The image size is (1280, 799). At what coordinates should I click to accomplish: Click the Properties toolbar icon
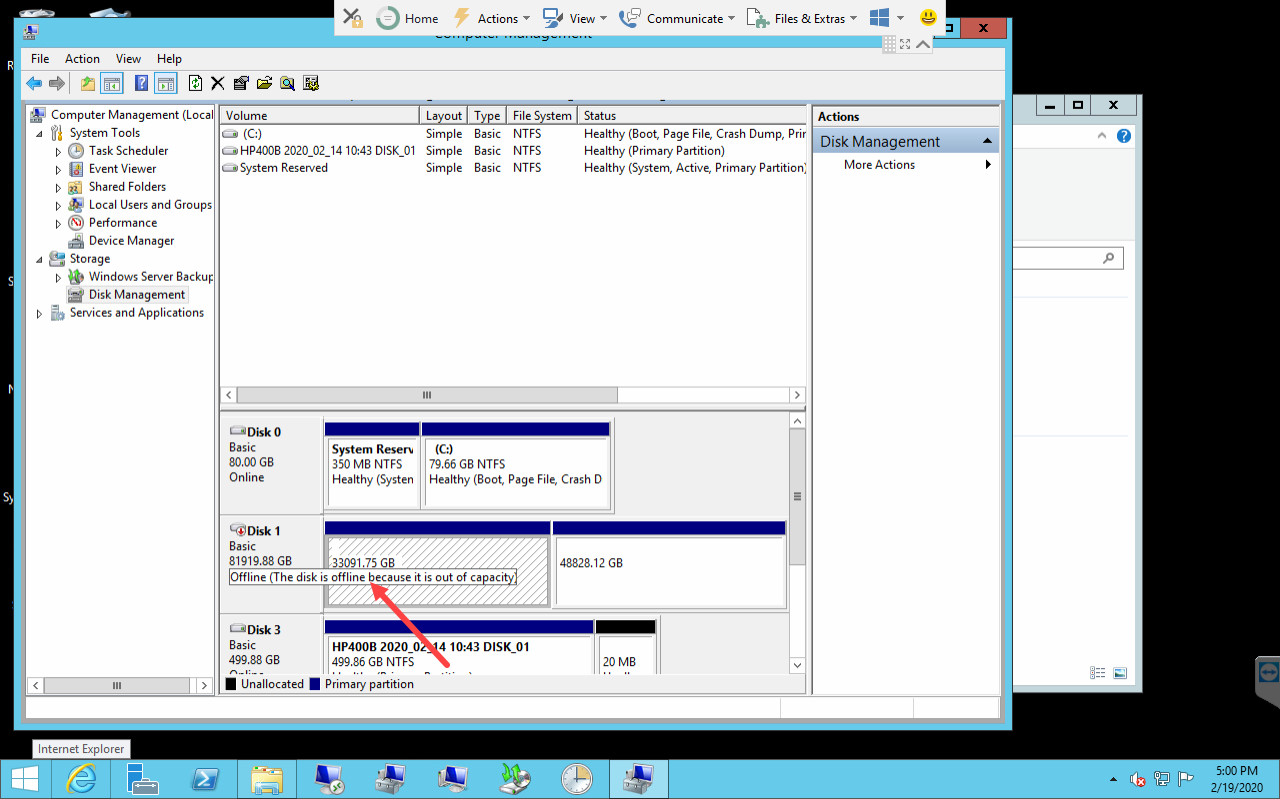point(241,84)
